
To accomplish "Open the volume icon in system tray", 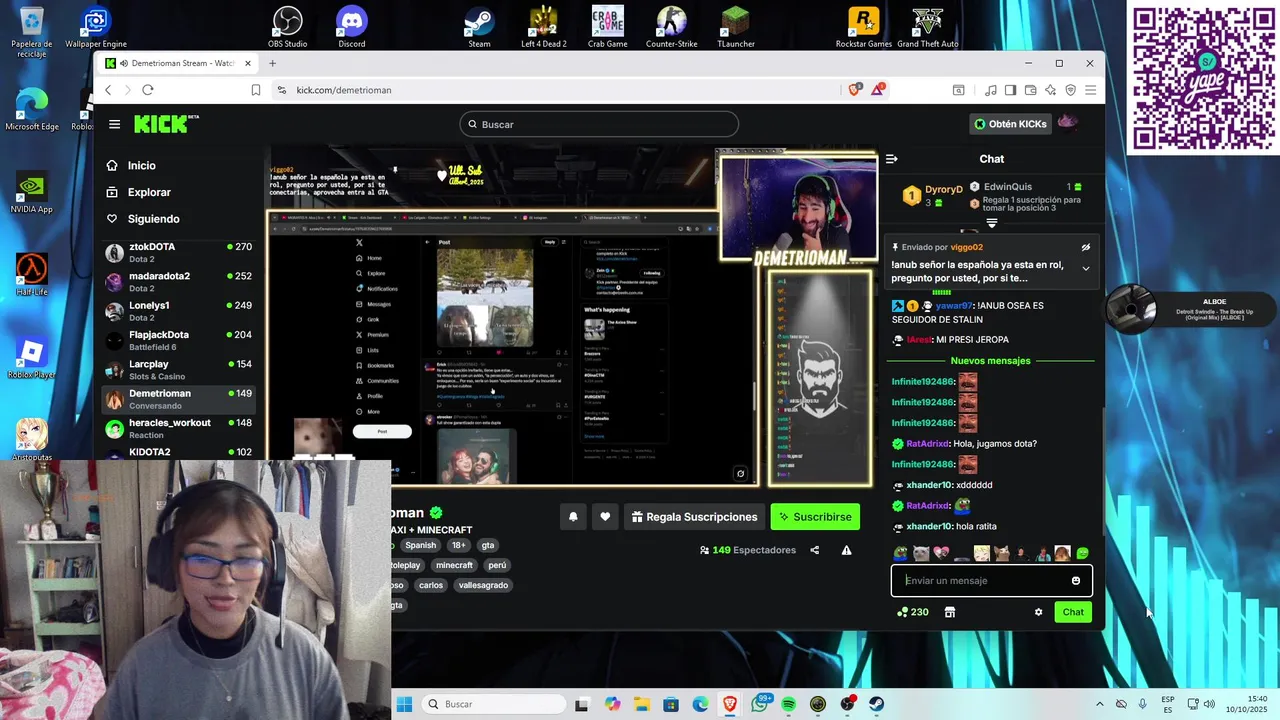I will (1209, 704).
